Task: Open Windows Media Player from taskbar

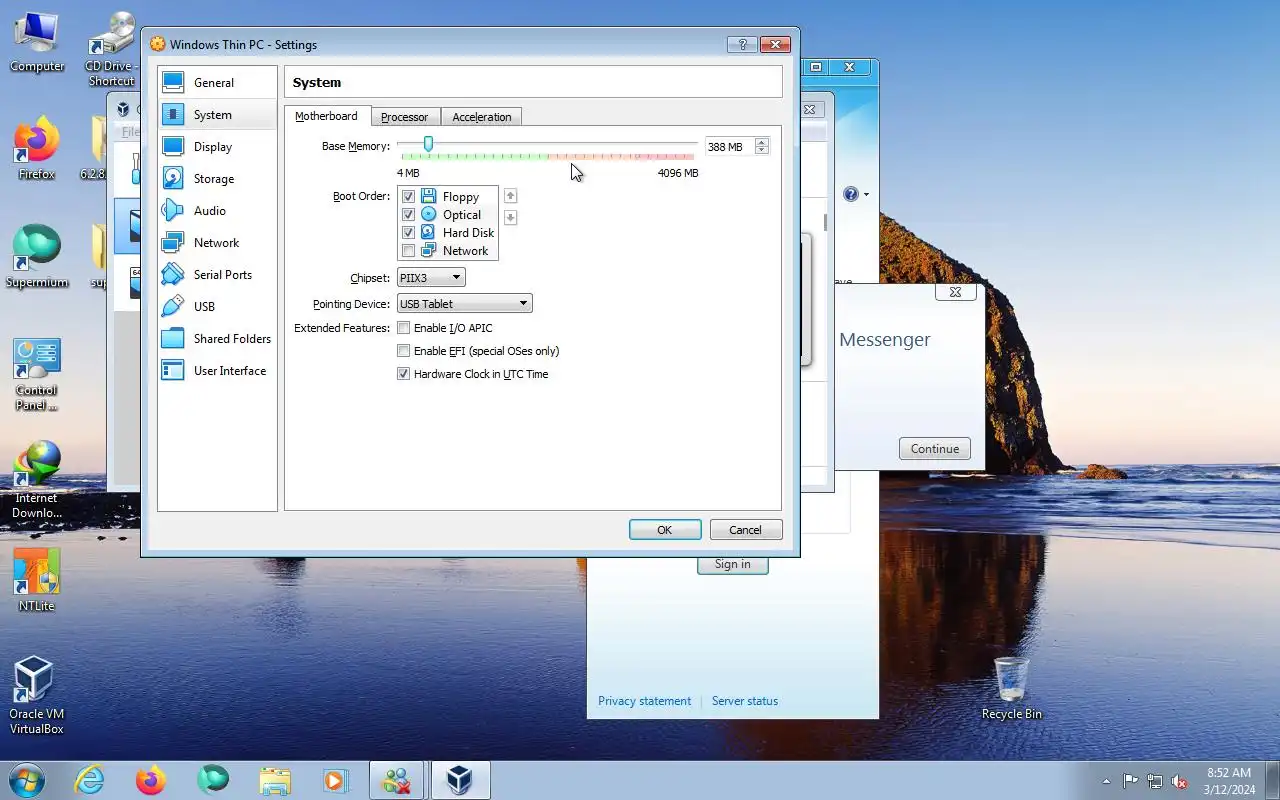Action: (334, 780)
